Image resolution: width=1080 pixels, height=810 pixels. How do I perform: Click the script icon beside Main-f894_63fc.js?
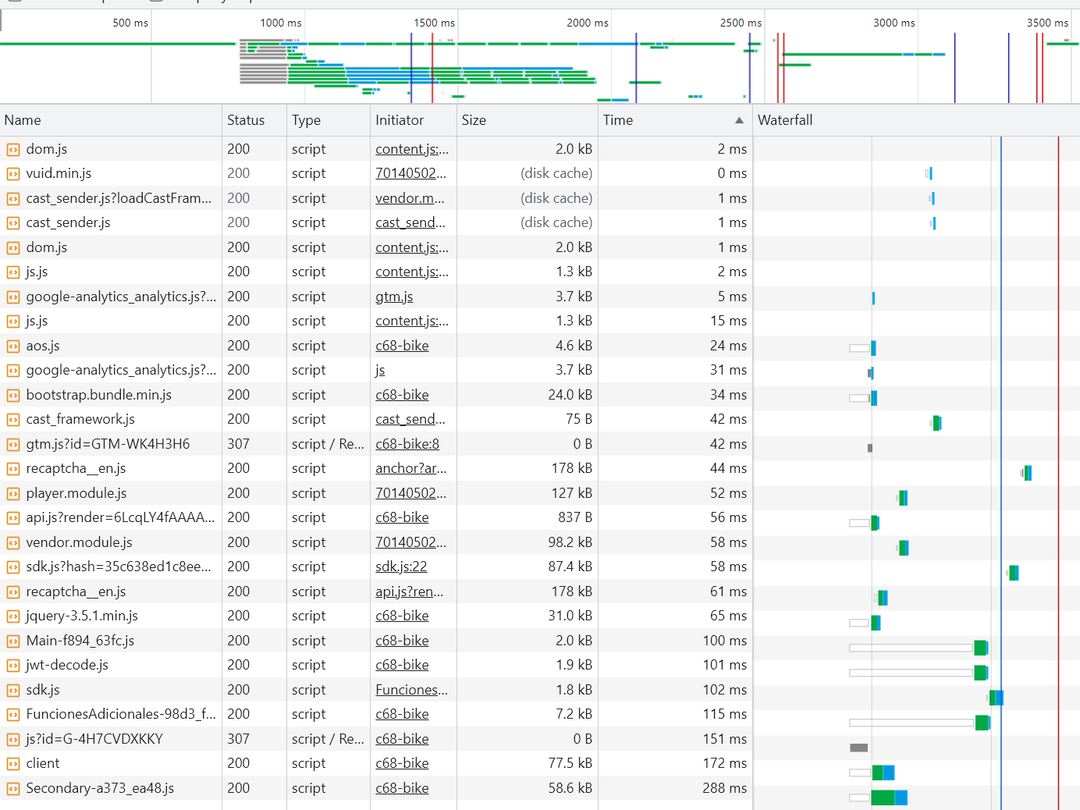(13, 641)
